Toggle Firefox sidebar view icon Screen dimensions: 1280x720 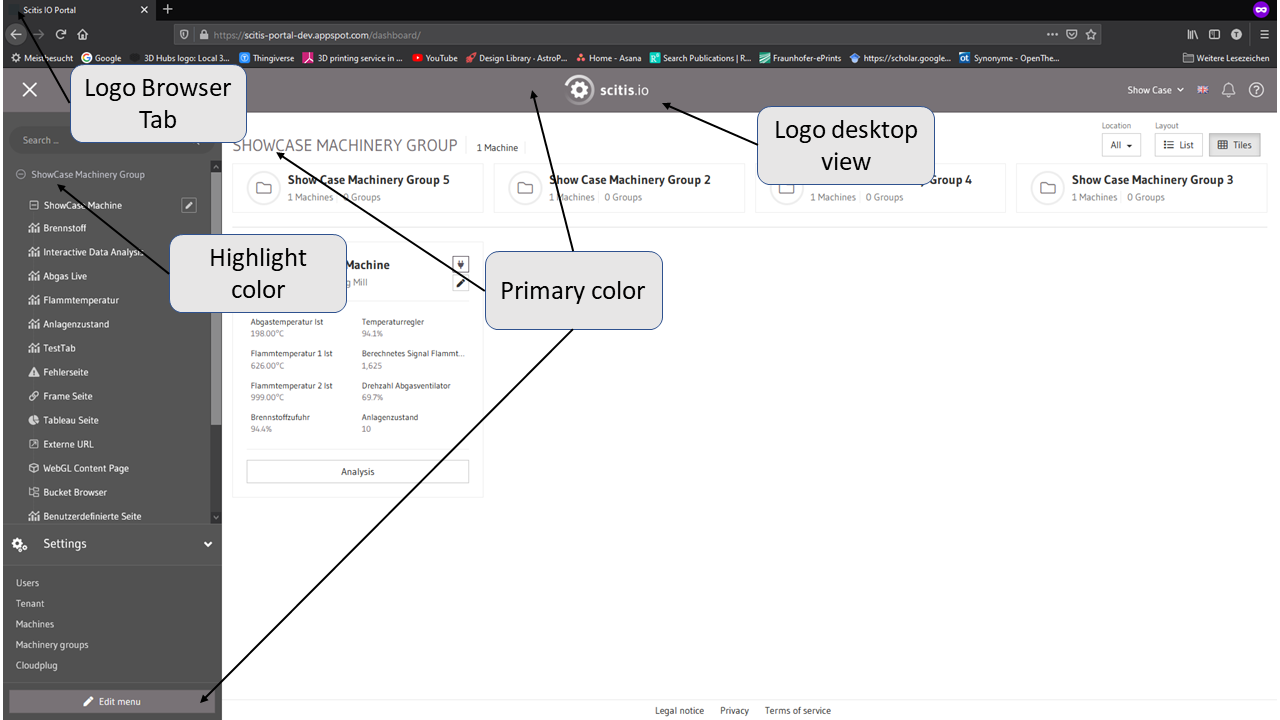[1215, 34]
